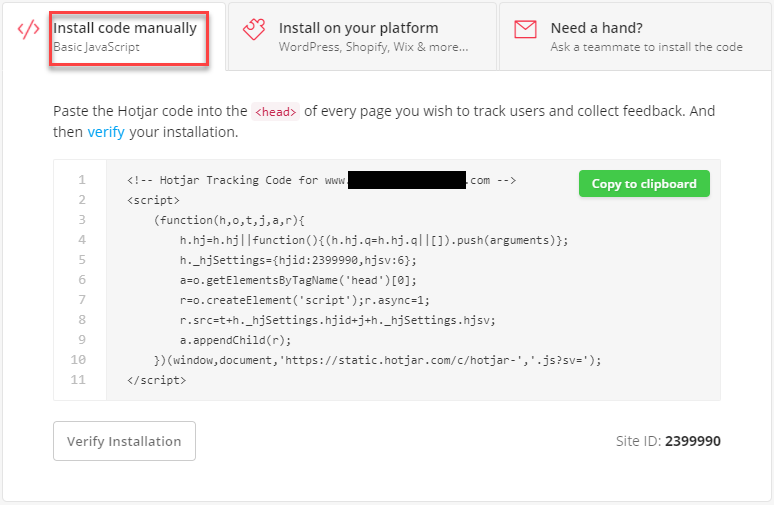Viewport: 774px width, 505px height.
Task: Follow the blue verify link
Action: coord(106,132)
